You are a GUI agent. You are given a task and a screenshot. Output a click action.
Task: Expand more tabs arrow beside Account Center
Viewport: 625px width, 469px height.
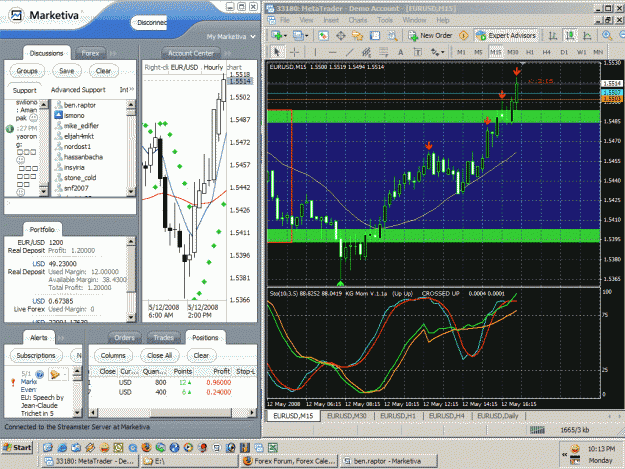pyautogui.click(x=228, y=53)
